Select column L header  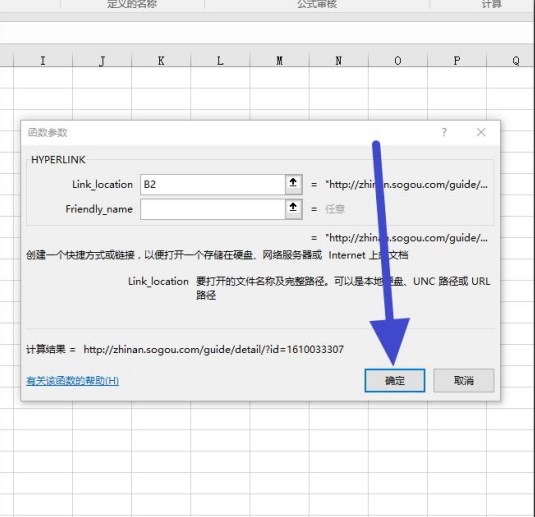[x=220, y=60]
